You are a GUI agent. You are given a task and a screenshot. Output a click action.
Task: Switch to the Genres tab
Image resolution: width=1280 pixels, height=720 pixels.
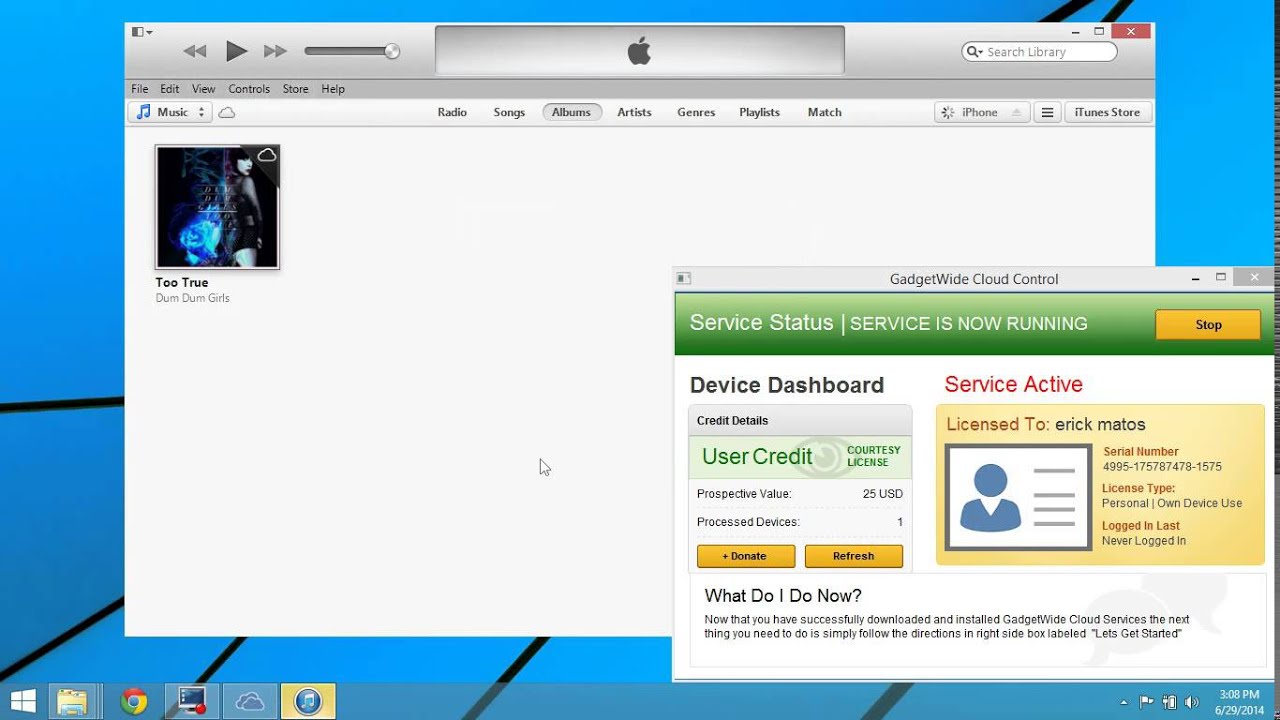click(x=696, y=112)
